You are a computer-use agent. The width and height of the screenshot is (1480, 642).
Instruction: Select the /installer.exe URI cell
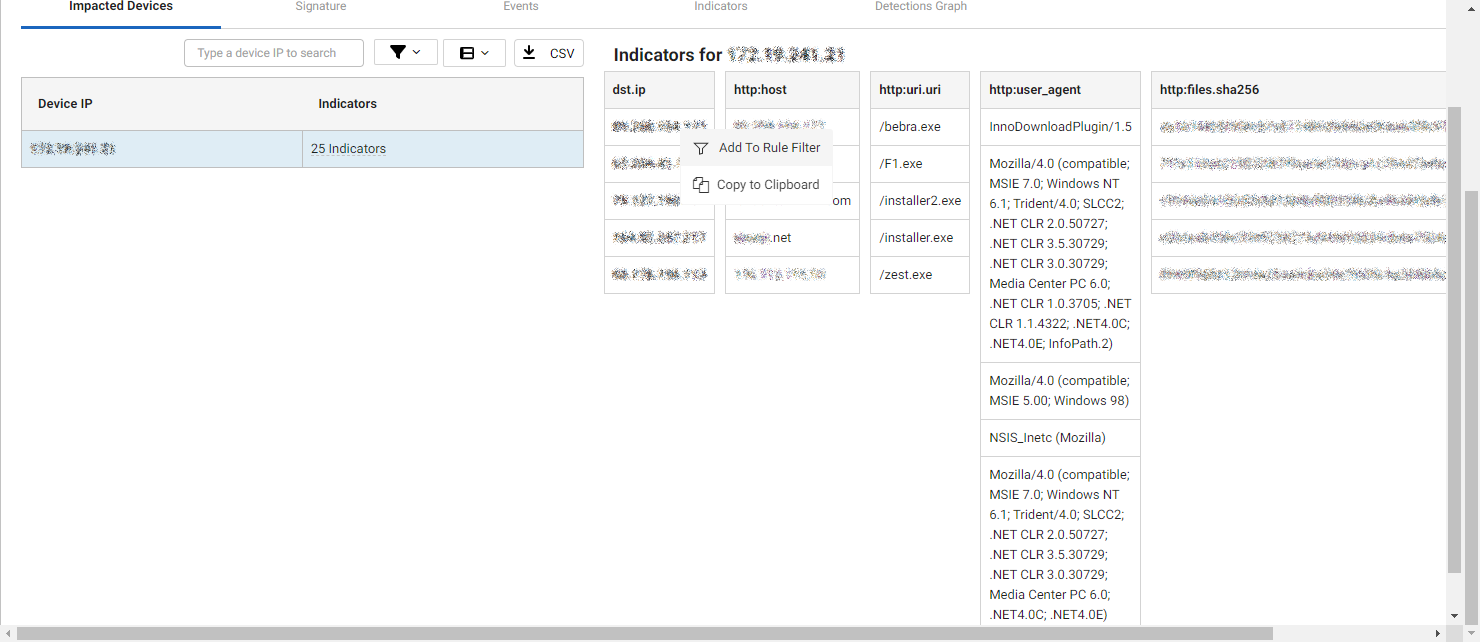[920, 238]
